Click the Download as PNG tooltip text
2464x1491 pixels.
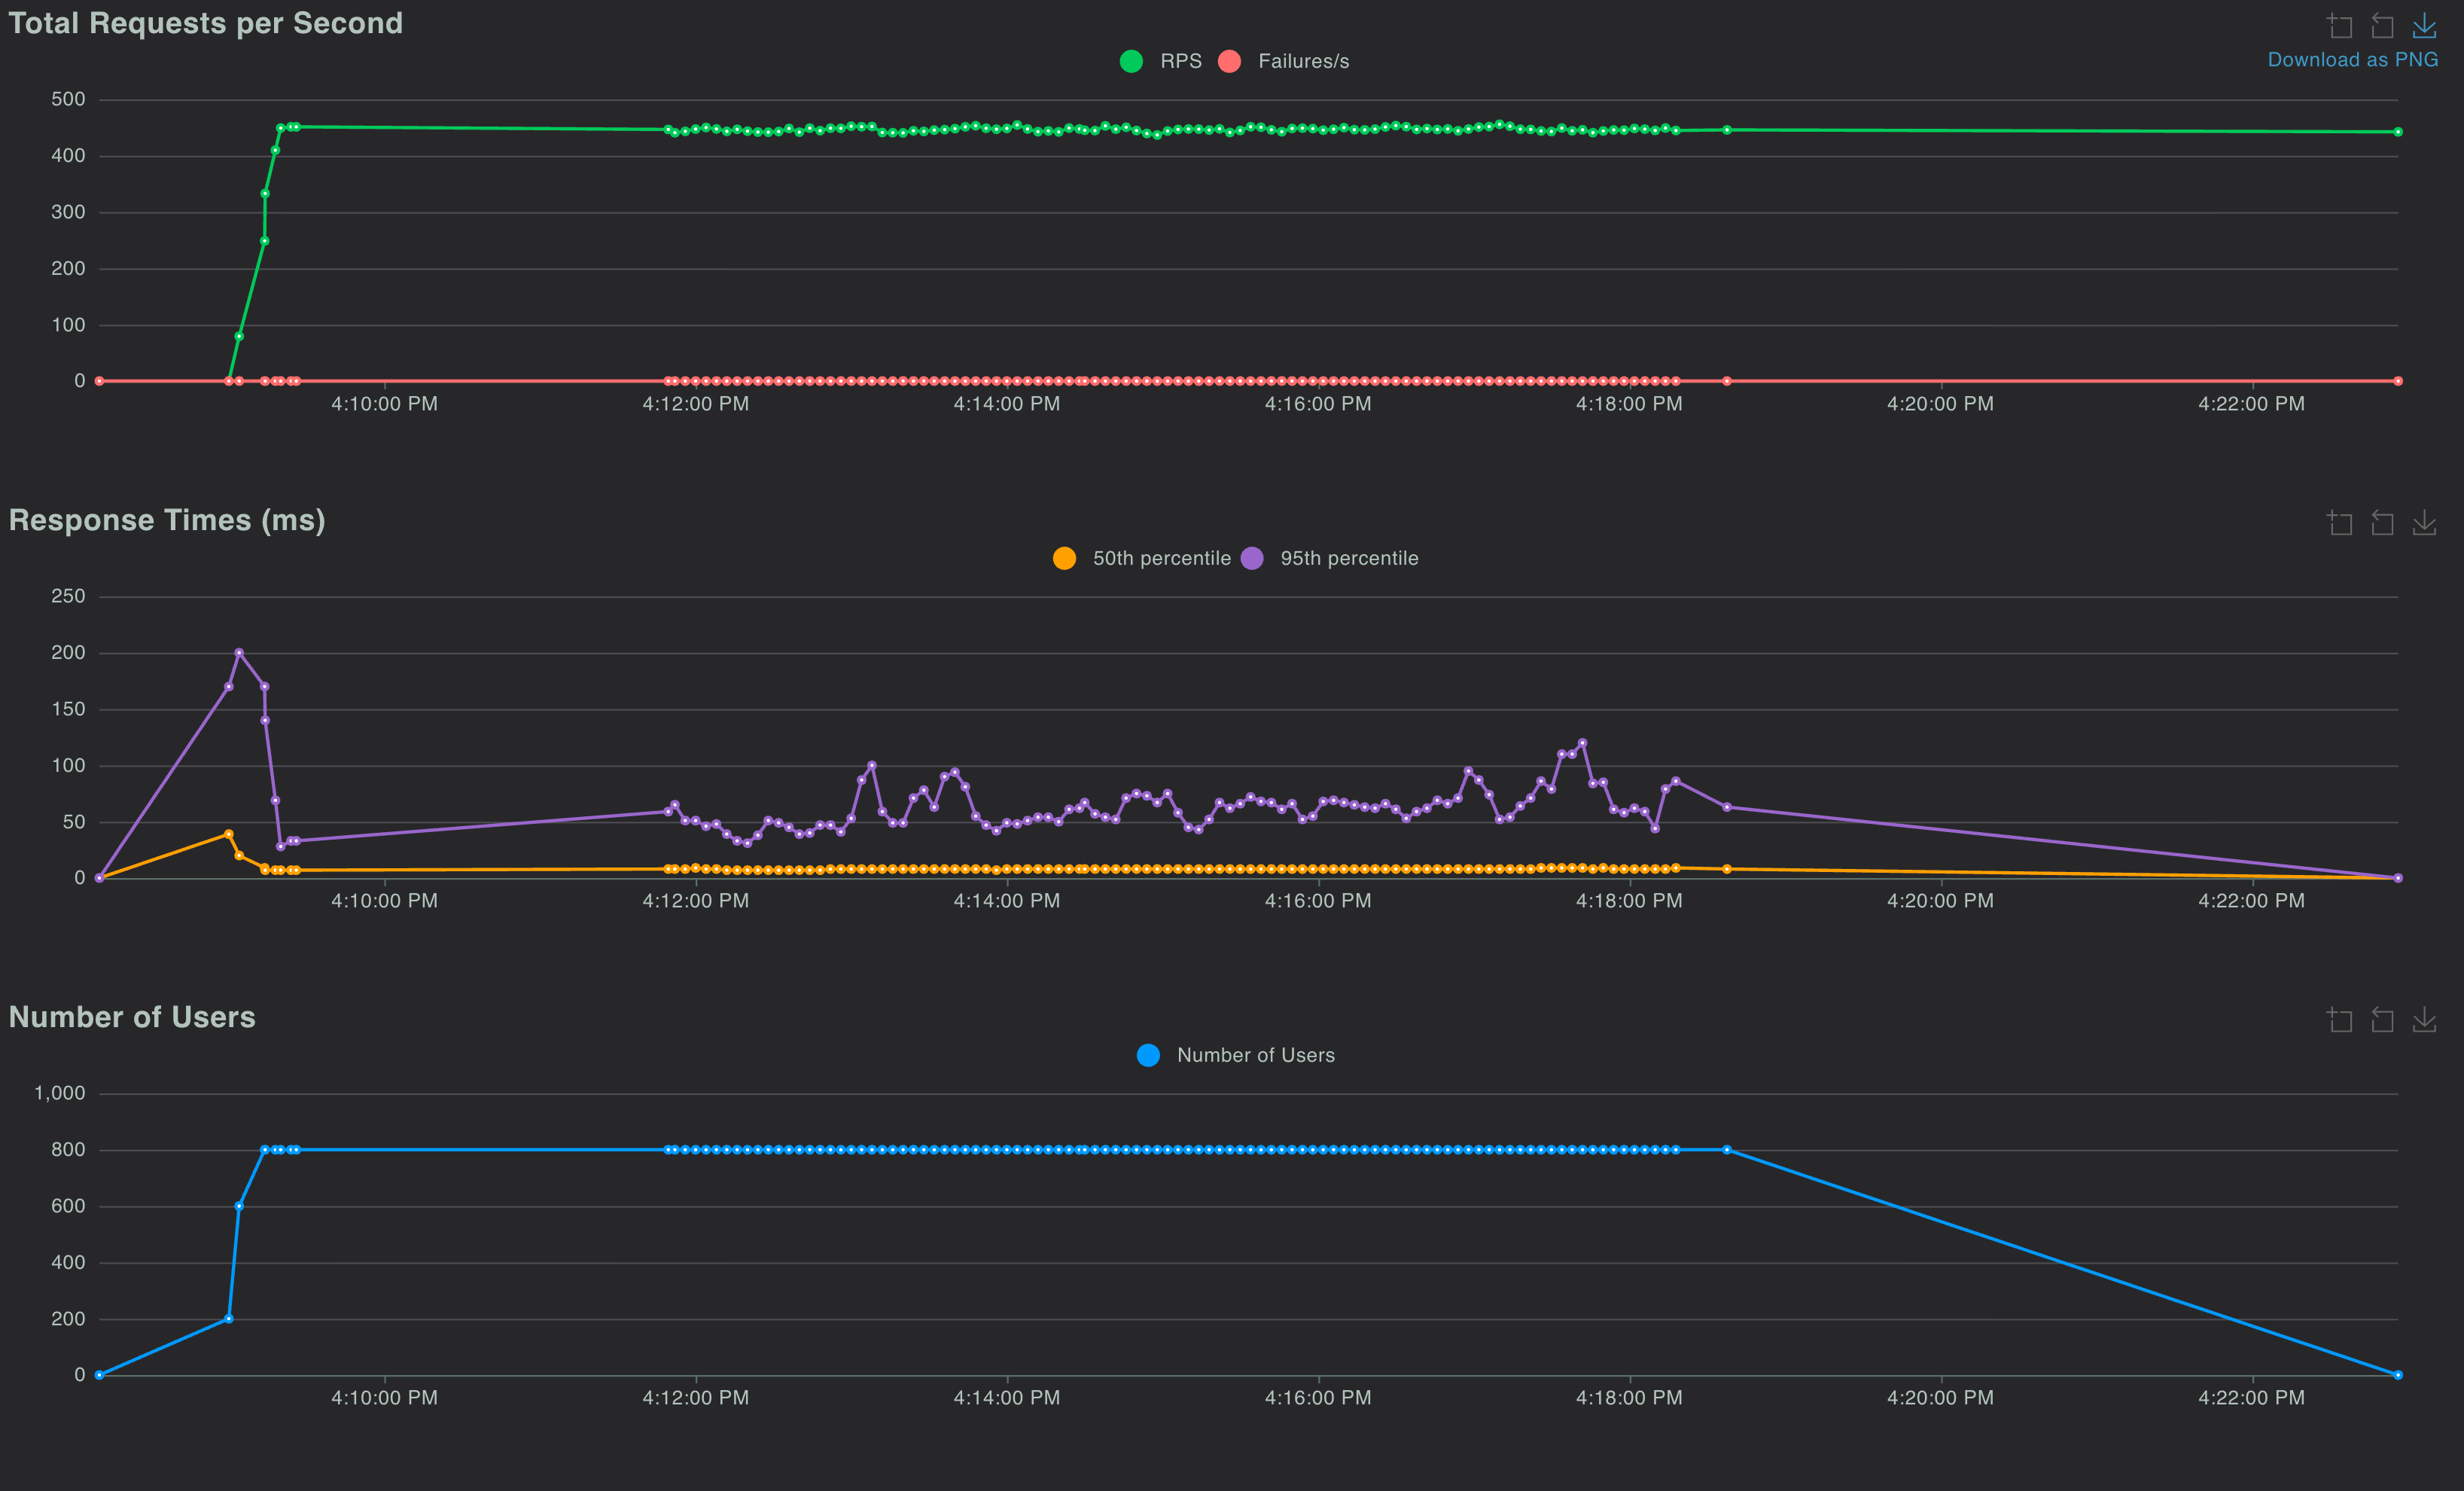click(2353, 60)
